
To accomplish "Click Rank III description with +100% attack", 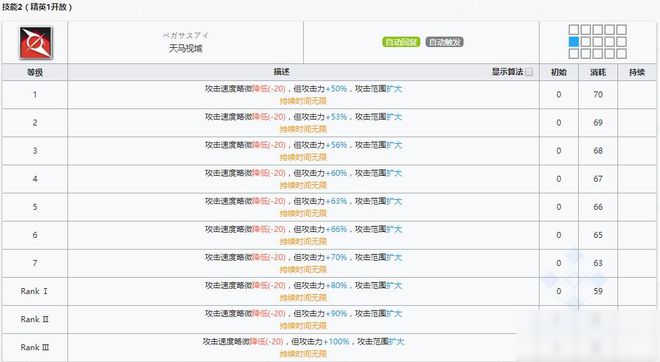I will pyautogui.click(x=303, y=348).
